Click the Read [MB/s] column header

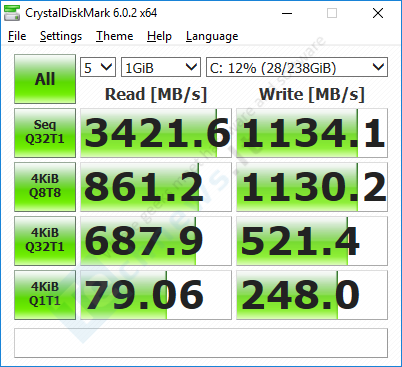[x=156, y=94]
